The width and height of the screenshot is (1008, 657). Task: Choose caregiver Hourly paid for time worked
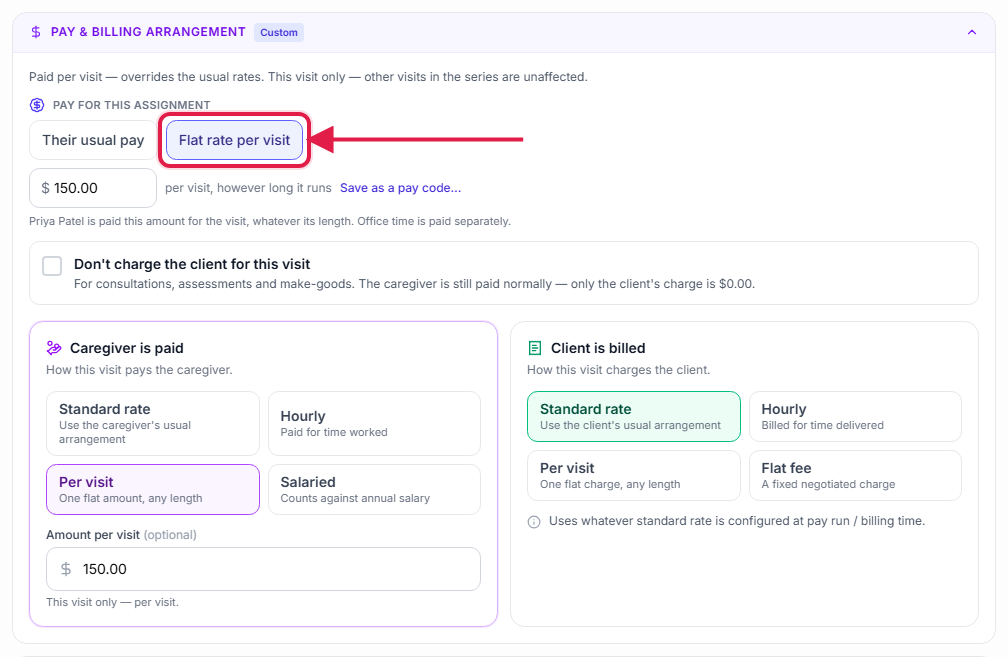point(374,424)
